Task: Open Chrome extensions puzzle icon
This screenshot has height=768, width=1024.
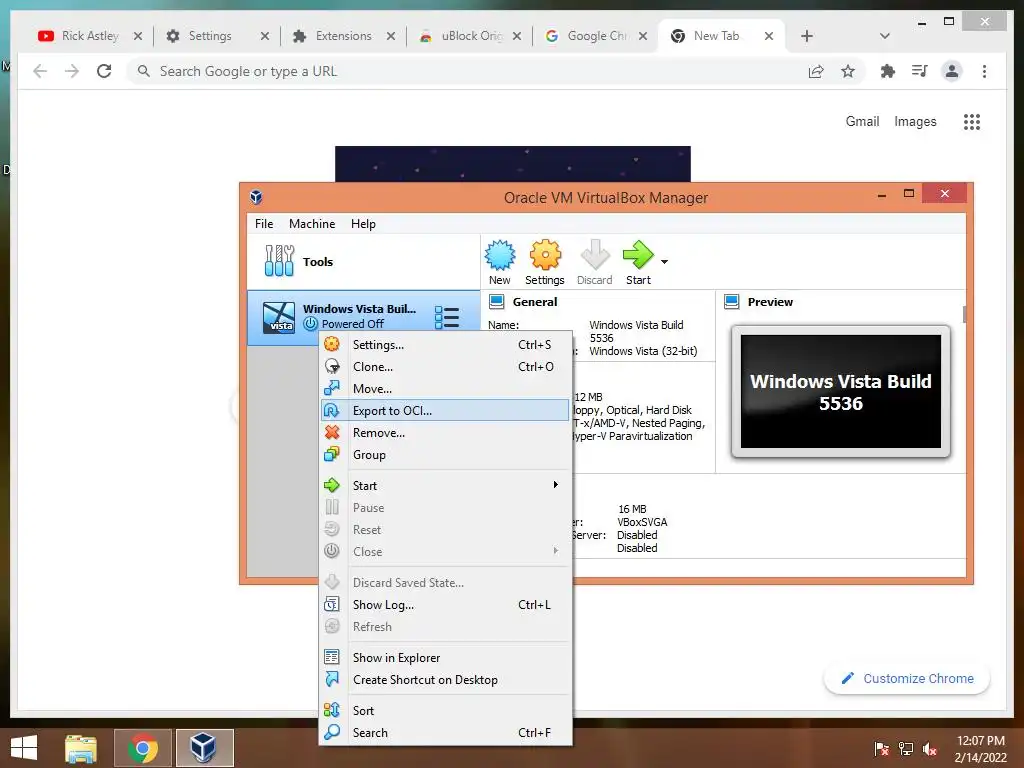Action: coord(888,71)
